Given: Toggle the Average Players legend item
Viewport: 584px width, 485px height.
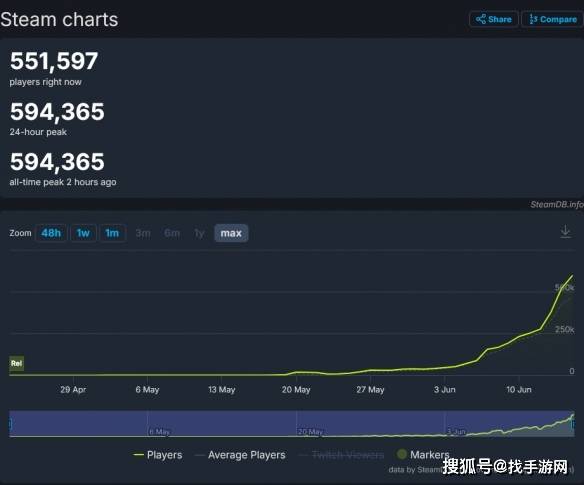Looking at the screenshot, I should (241, 455).
